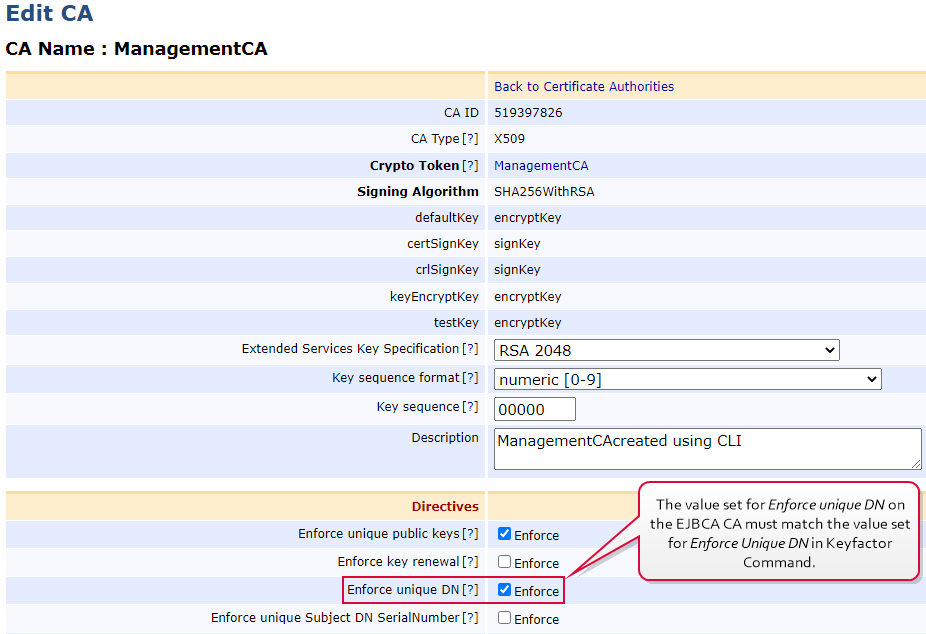Open help for Crypto Token
This screenshot has height=634, width=926.
click(x=470, y=166)
